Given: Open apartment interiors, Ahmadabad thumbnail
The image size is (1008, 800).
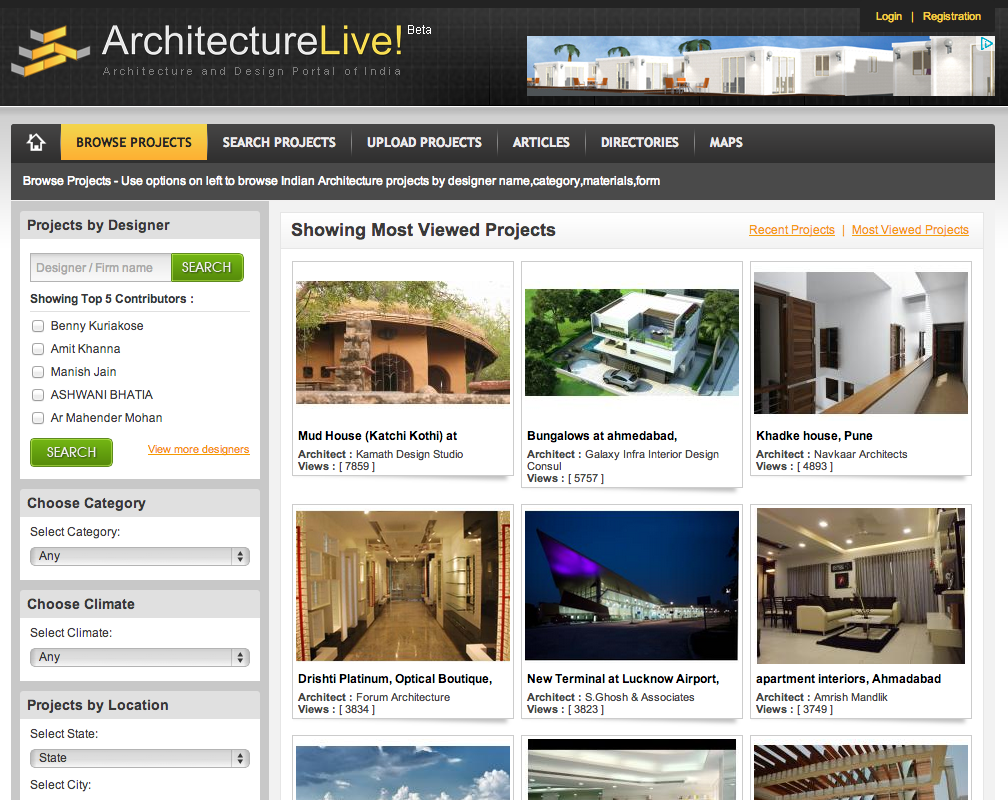Looking at the screenshot, I should pyautogui.click(x=861, y=586).
